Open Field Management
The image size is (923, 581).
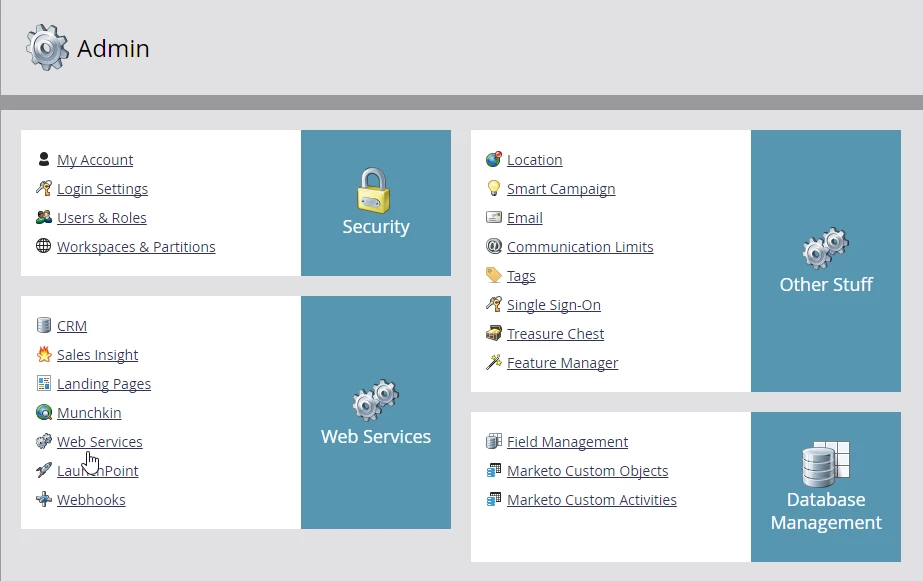tap(567, 441)
